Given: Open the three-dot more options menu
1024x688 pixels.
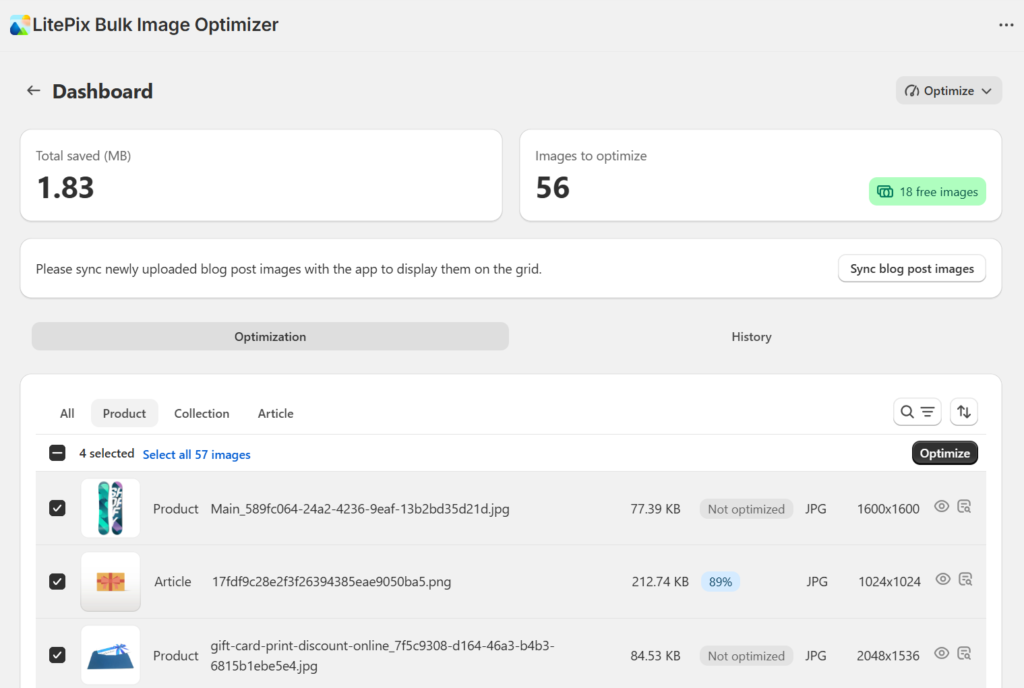Looking at the screenshot, I should 1006,25.
